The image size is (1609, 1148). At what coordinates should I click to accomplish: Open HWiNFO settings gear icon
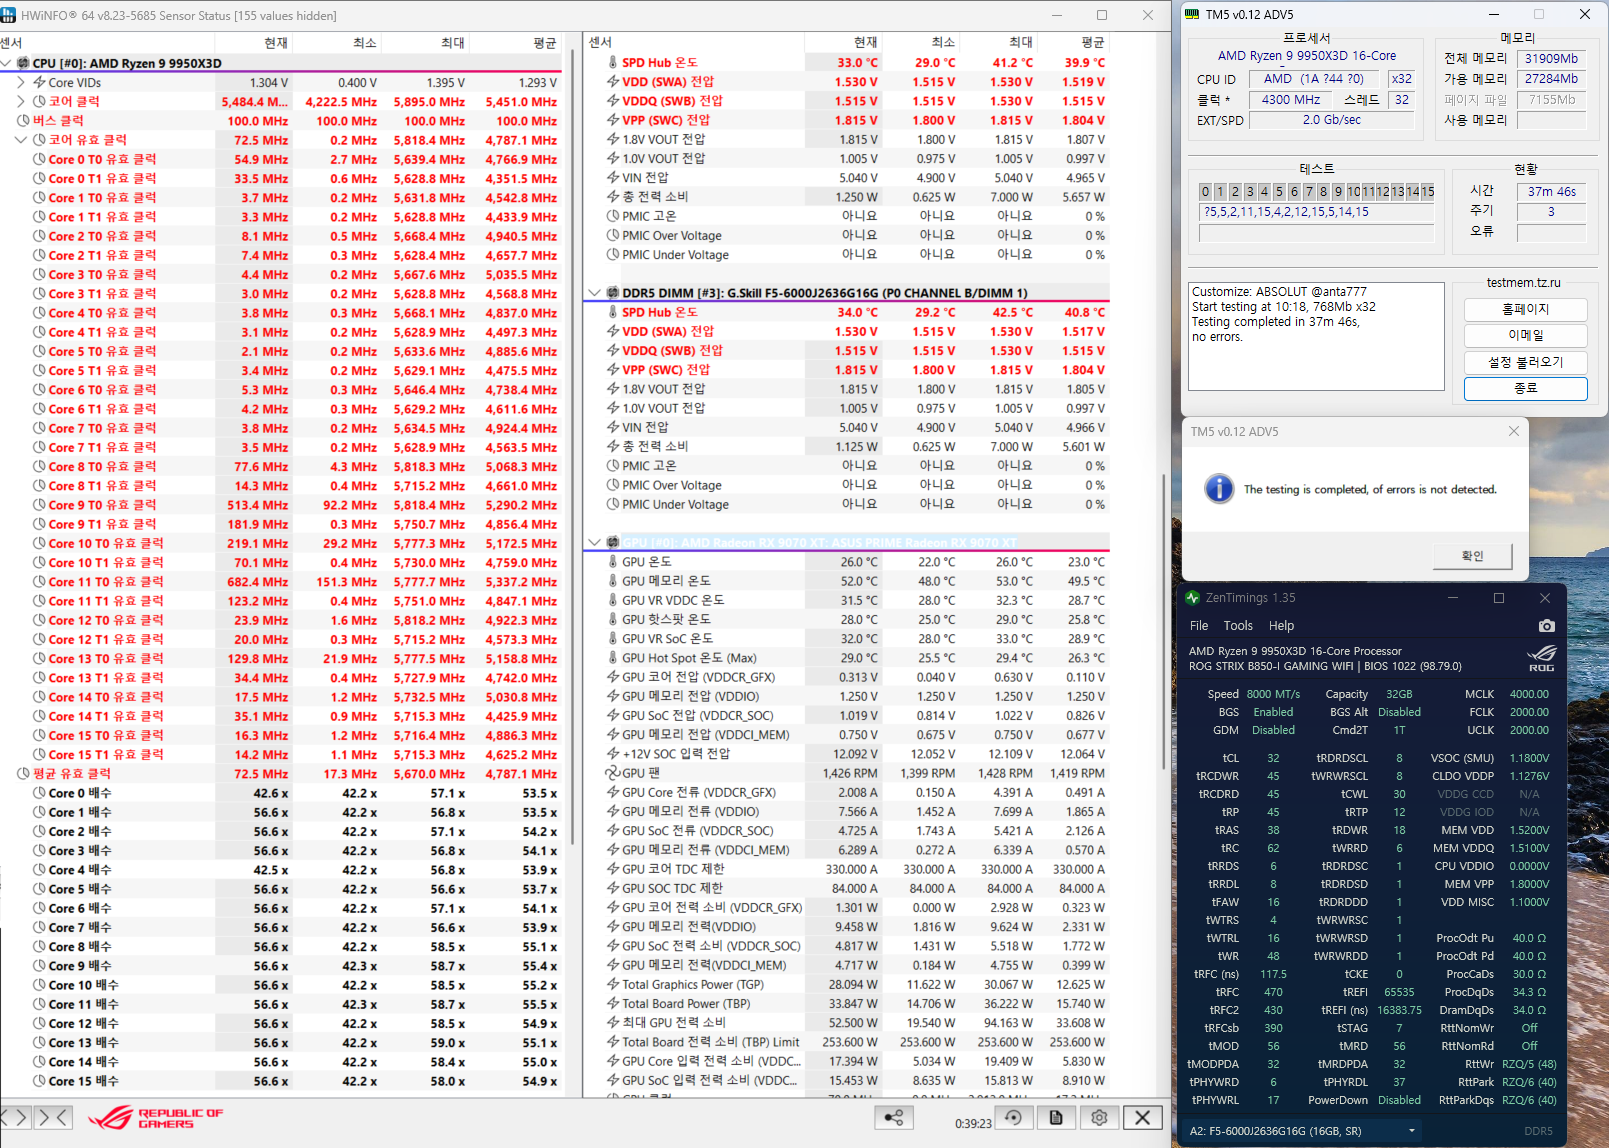click(x=1099, y=1118)
